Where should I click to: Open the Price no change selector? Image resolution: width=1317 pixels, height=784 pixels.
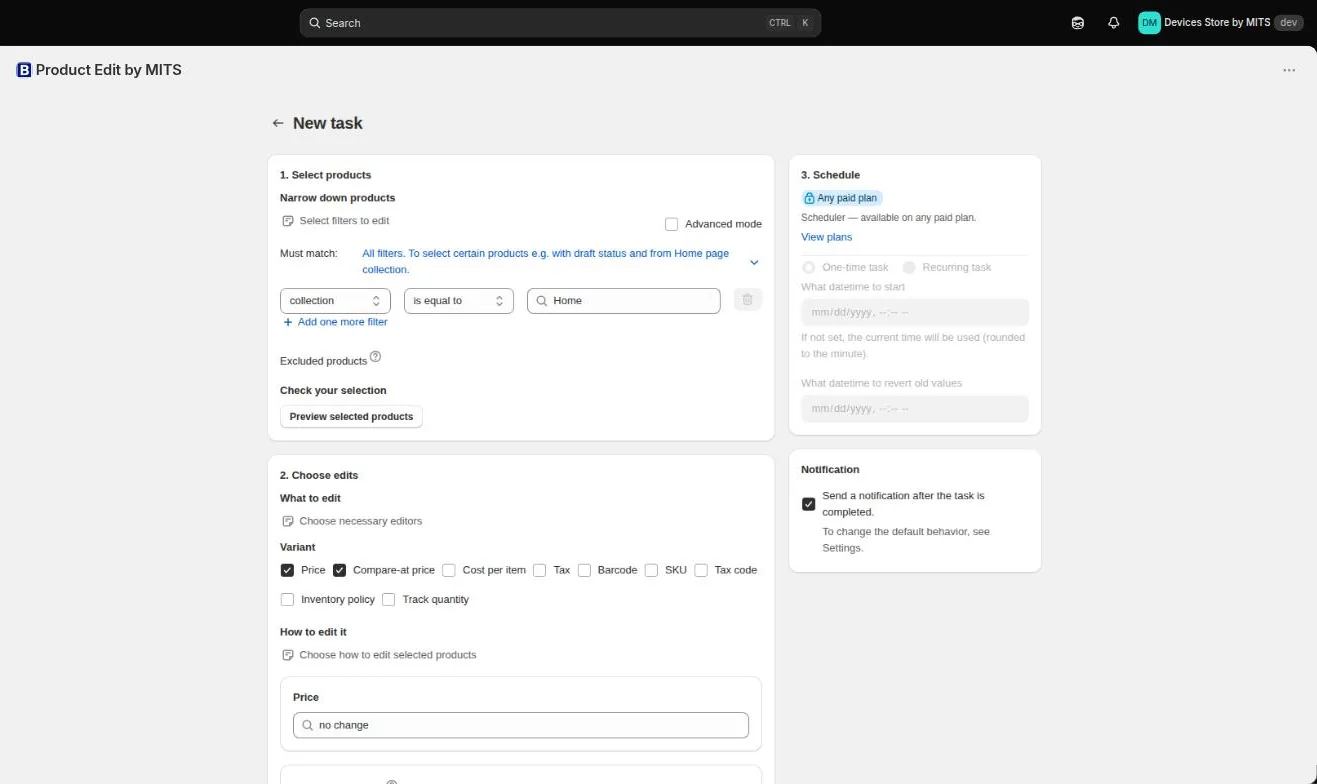(x=521, y=725)
